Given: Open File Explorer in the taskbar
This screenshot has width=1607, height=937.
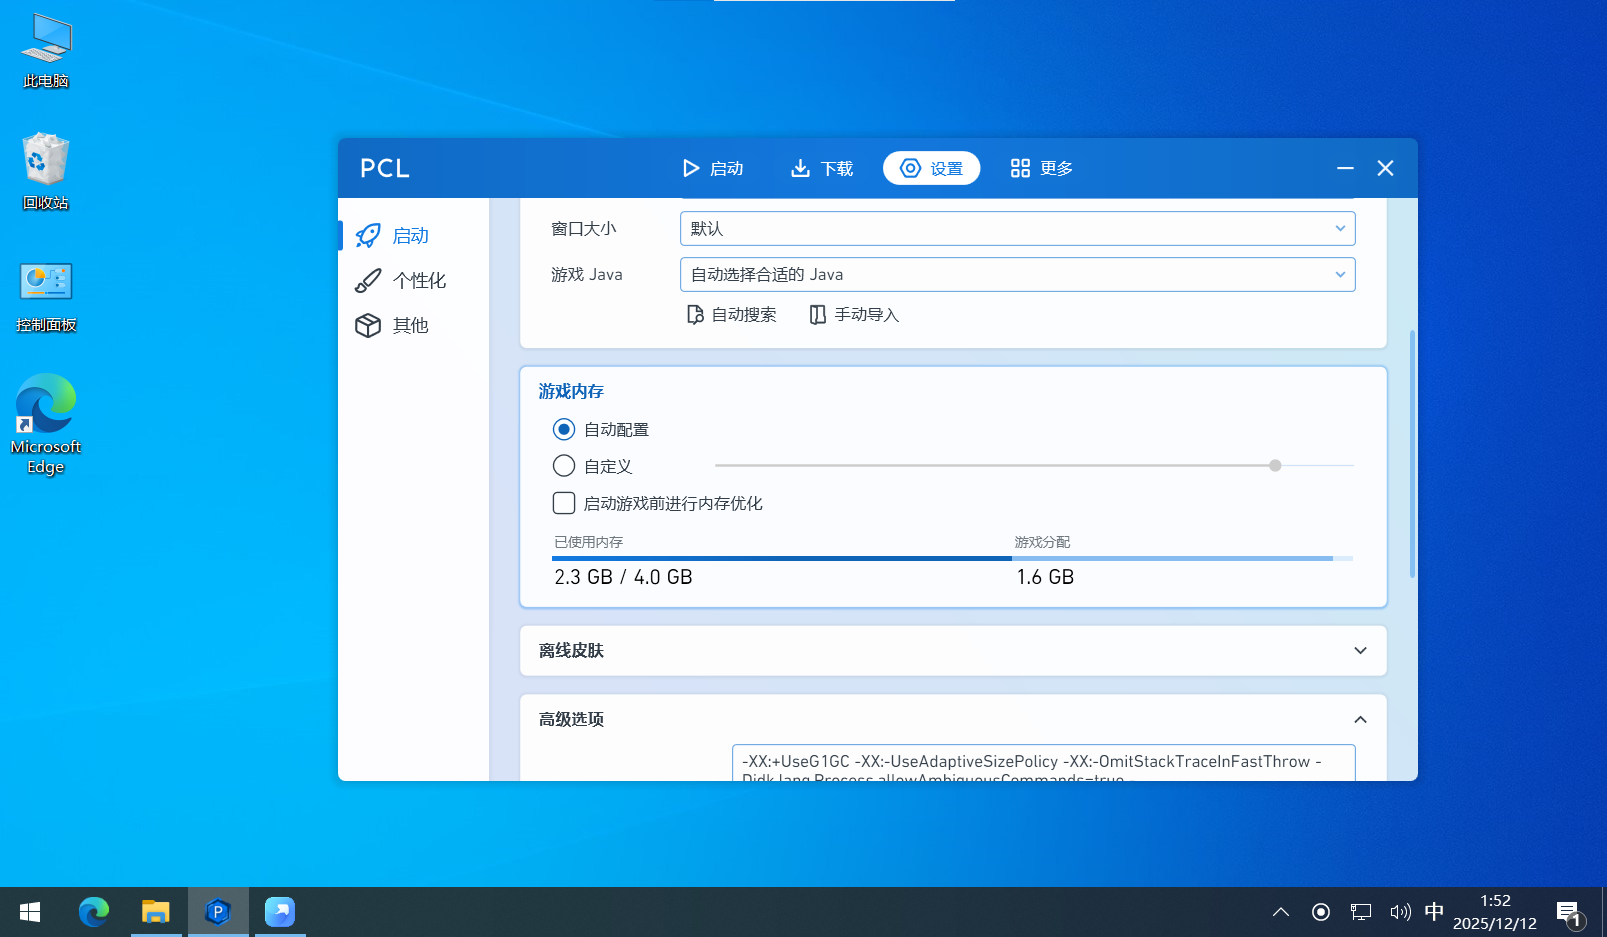Looking at the screenshot, I should coord(156,912).
